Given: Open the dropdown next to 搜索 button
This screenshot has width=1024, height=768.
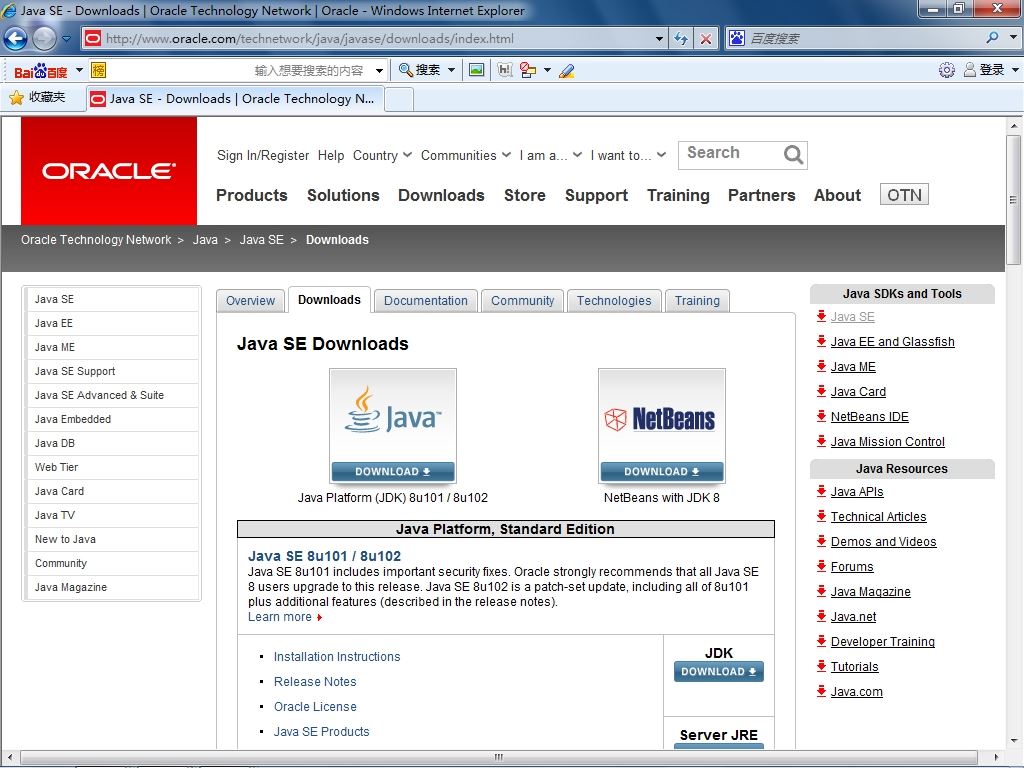Looking at the screenshot, I should click(451, 70).
